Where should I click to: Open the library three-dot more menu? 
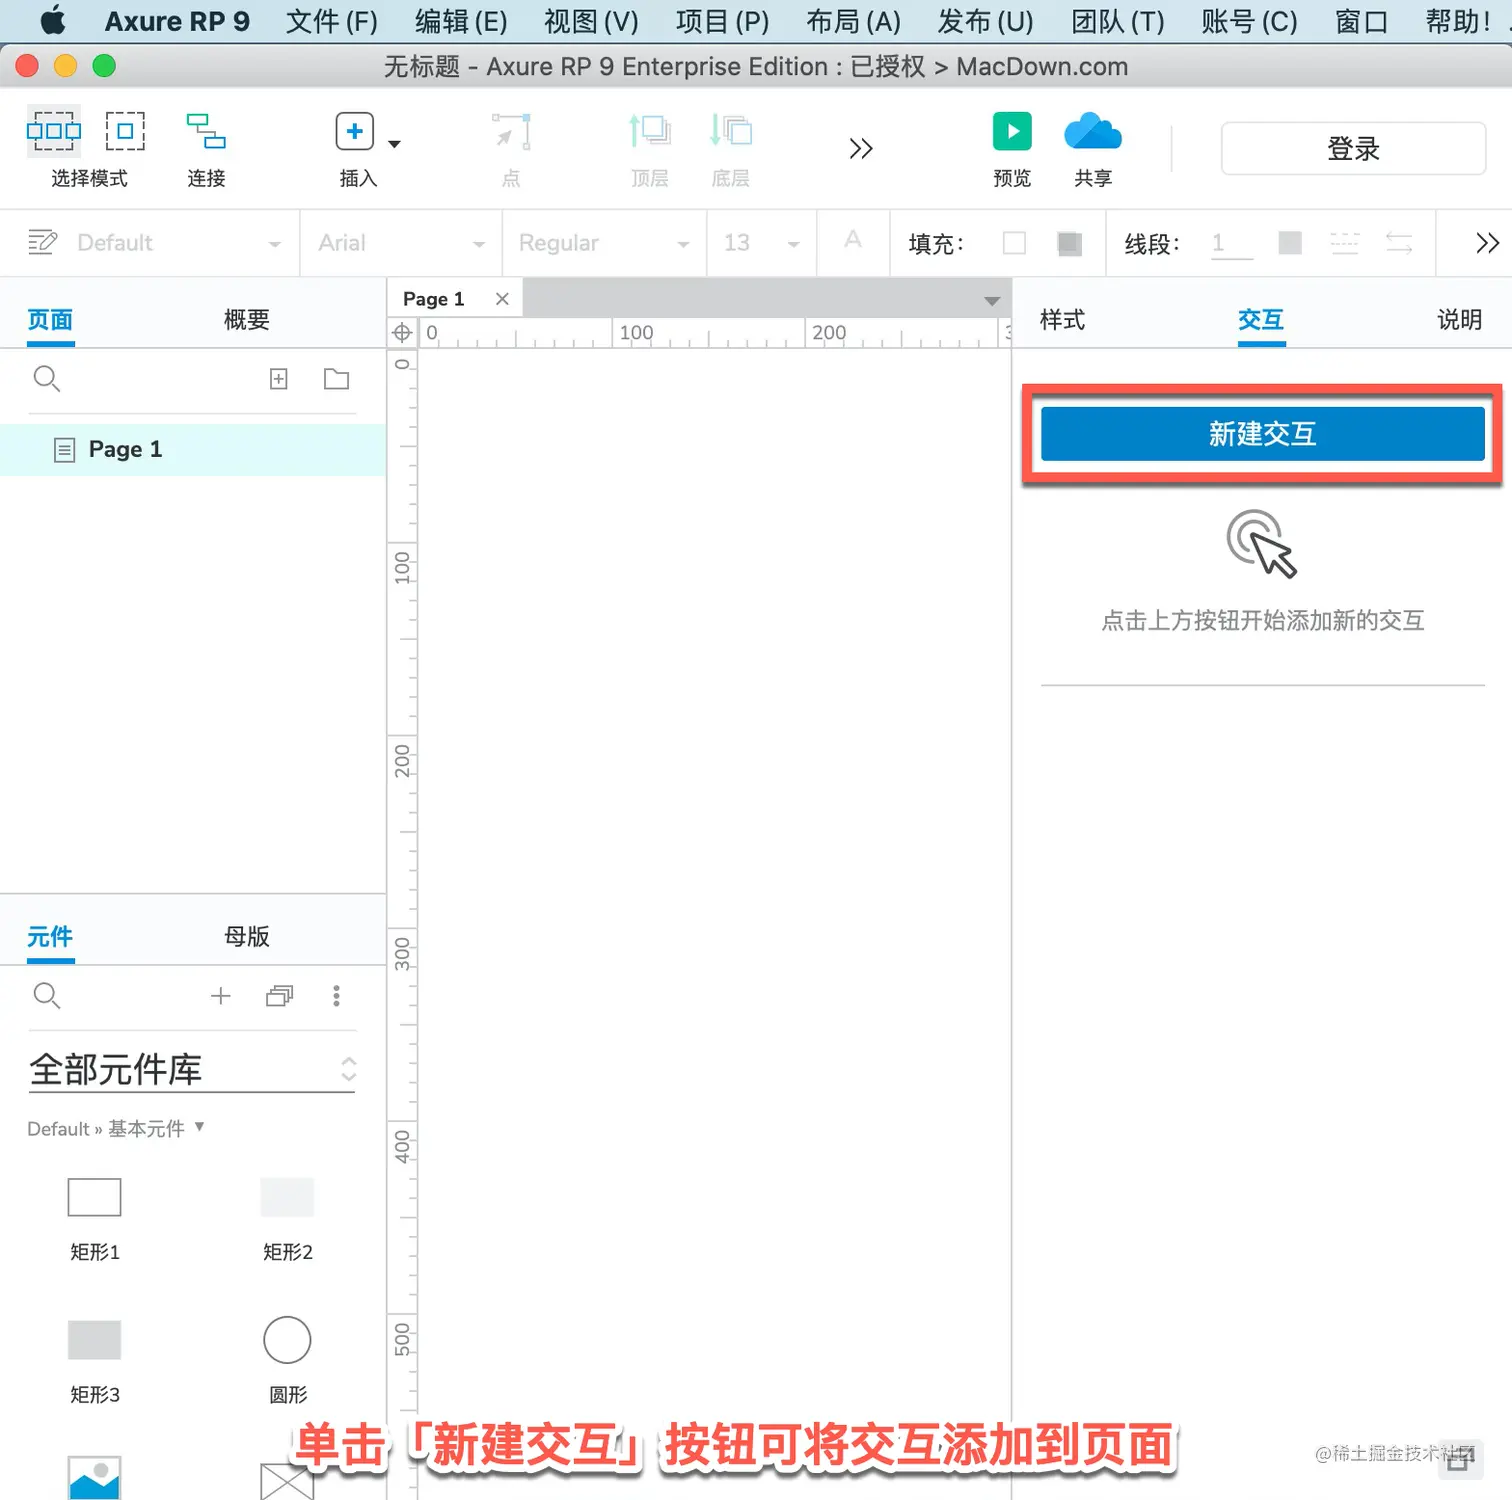click(x=336, y=996)
